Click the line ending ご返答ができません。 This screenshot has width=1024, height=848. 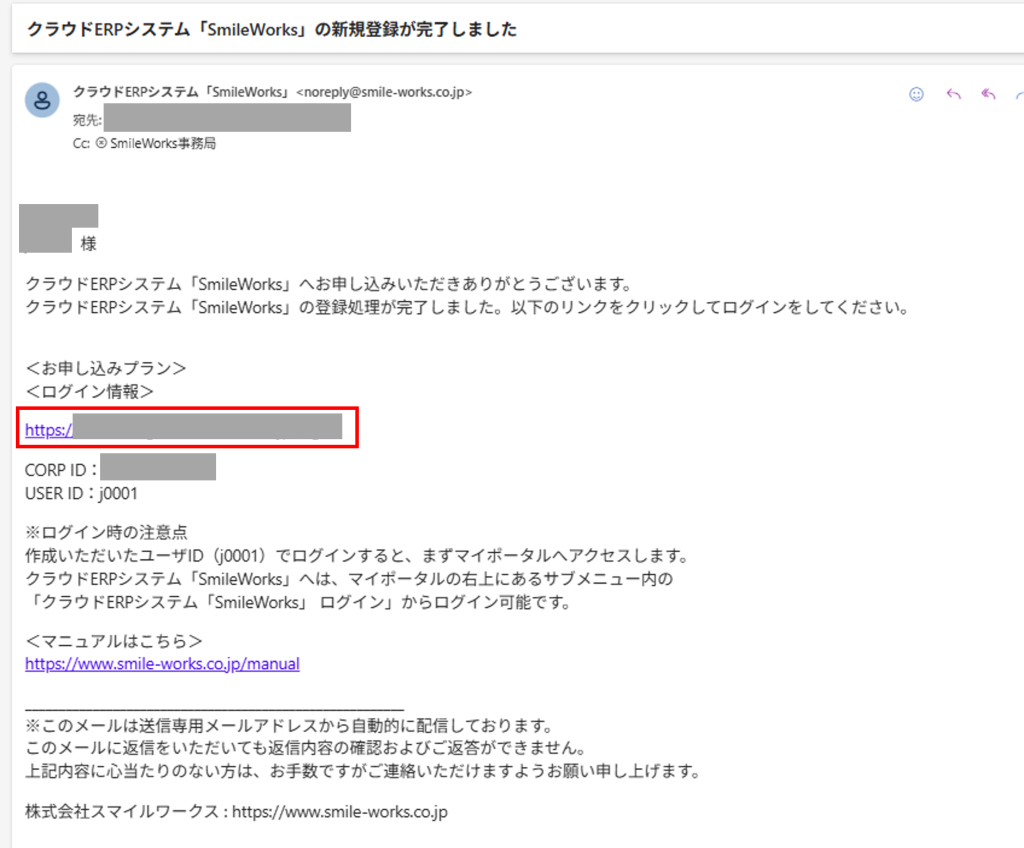click(x=306, y=748)
